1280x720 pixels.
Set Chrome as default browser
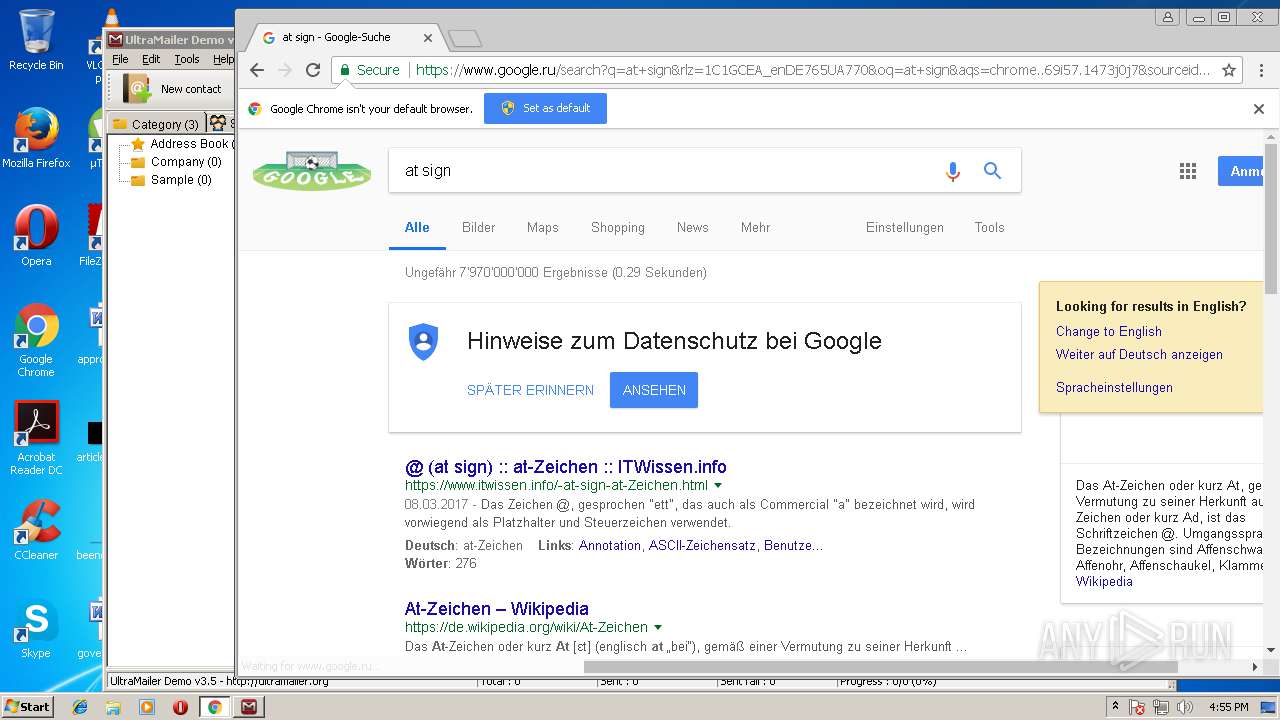coord(545,108)
